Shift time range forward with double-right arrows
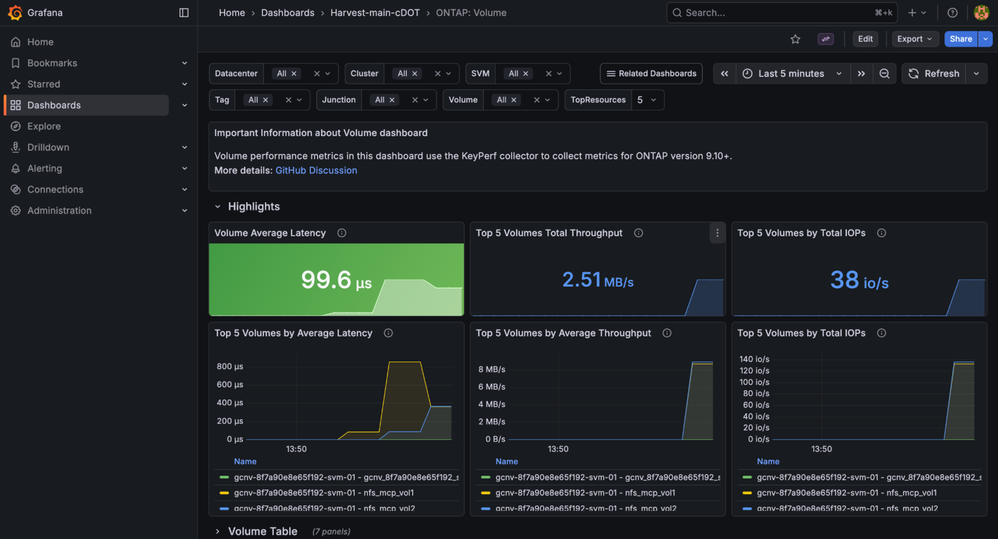 click(861, 74)
